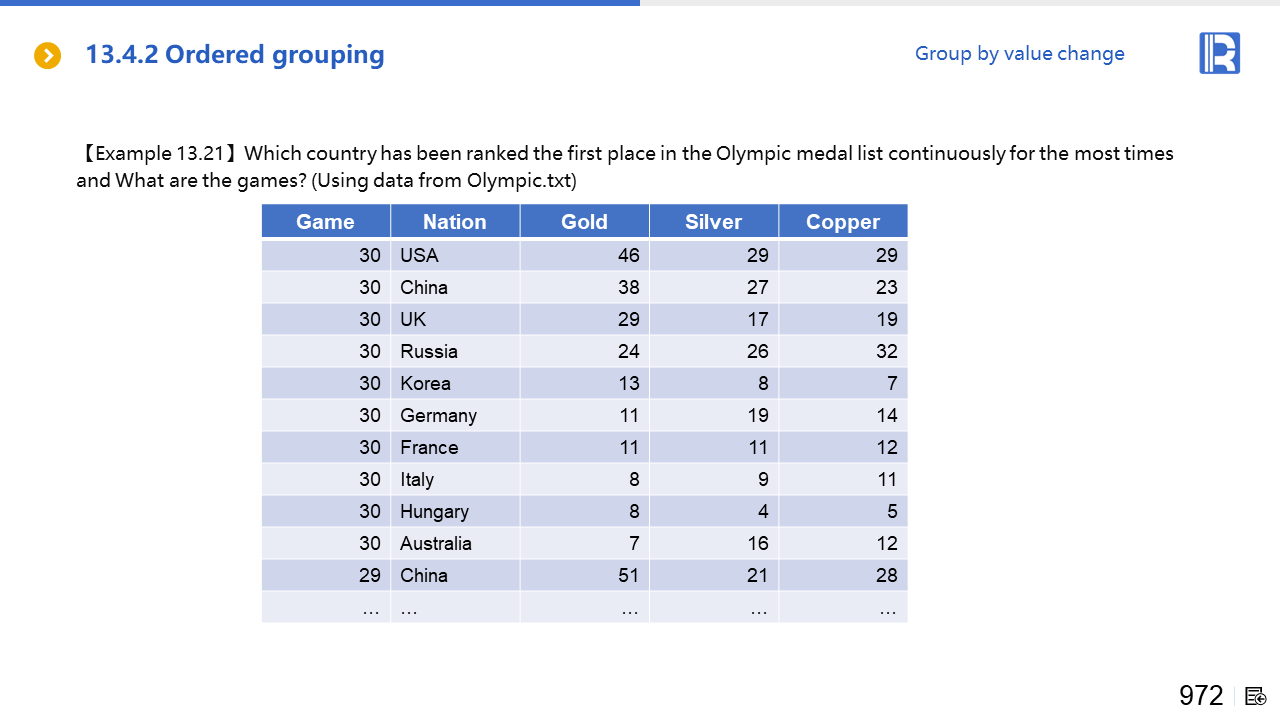This screenshot has width=1280, height=720.
Task: Click the orange chevron bullet icon
Action: pos(48,56)
